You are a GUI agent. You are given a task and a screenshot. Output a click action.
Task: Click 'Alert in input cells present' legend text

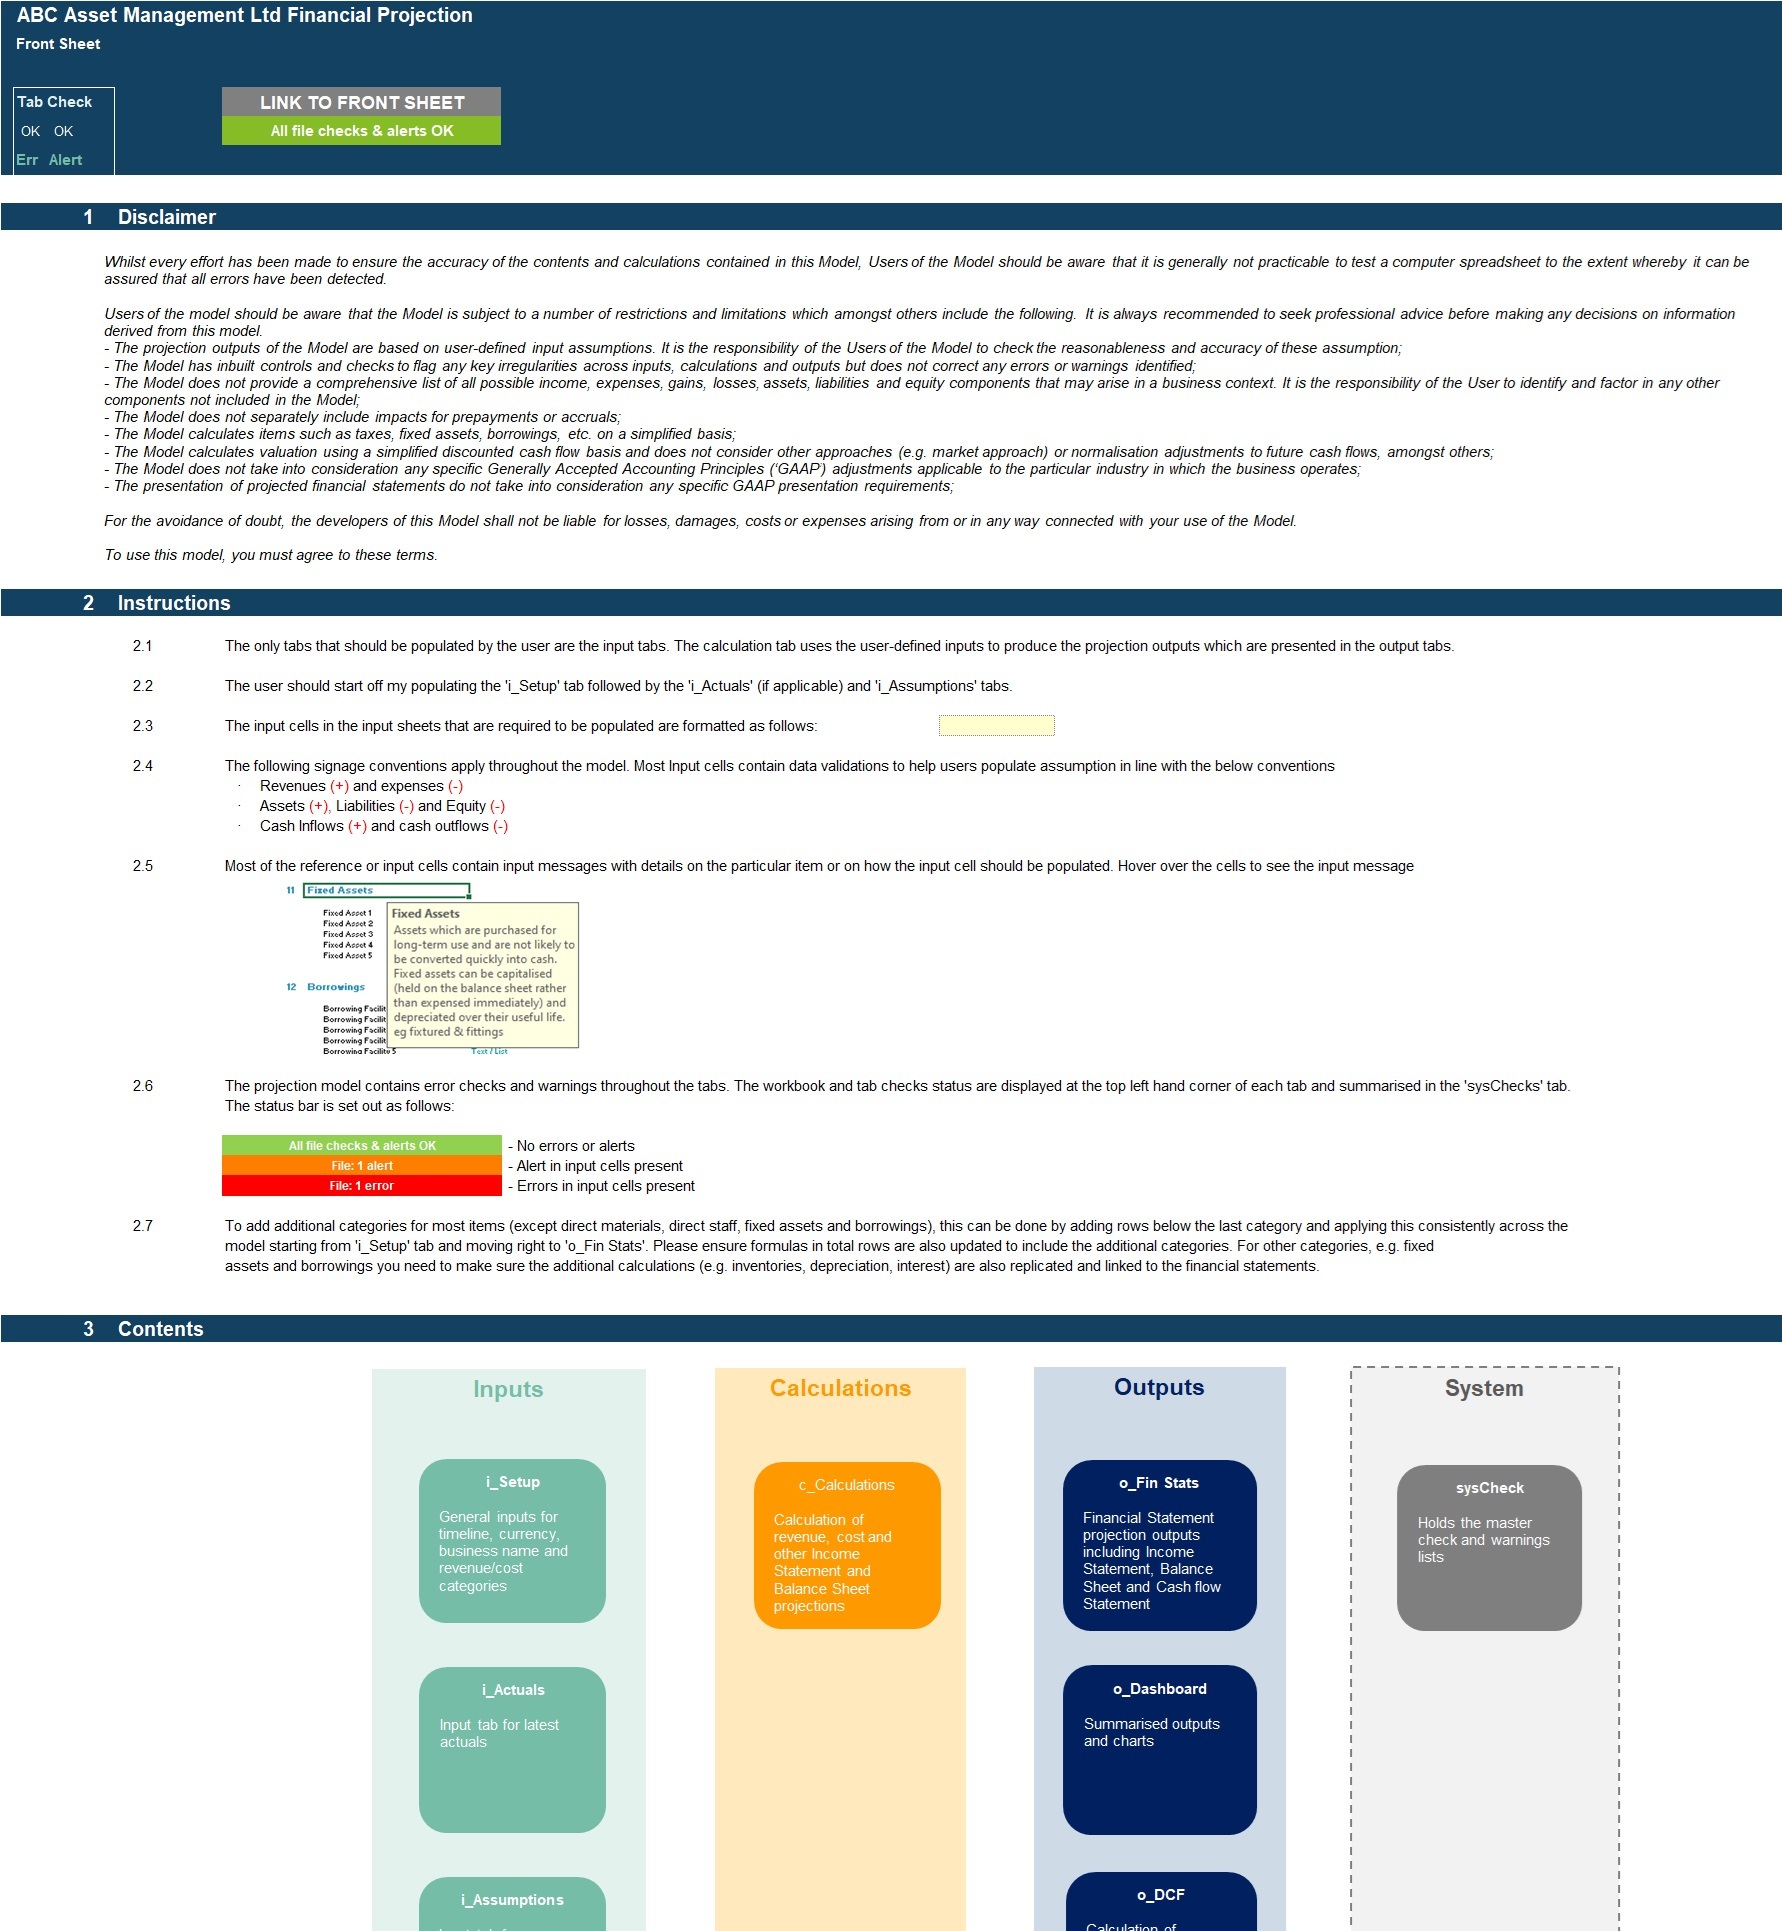click(x=595, y=1166)
